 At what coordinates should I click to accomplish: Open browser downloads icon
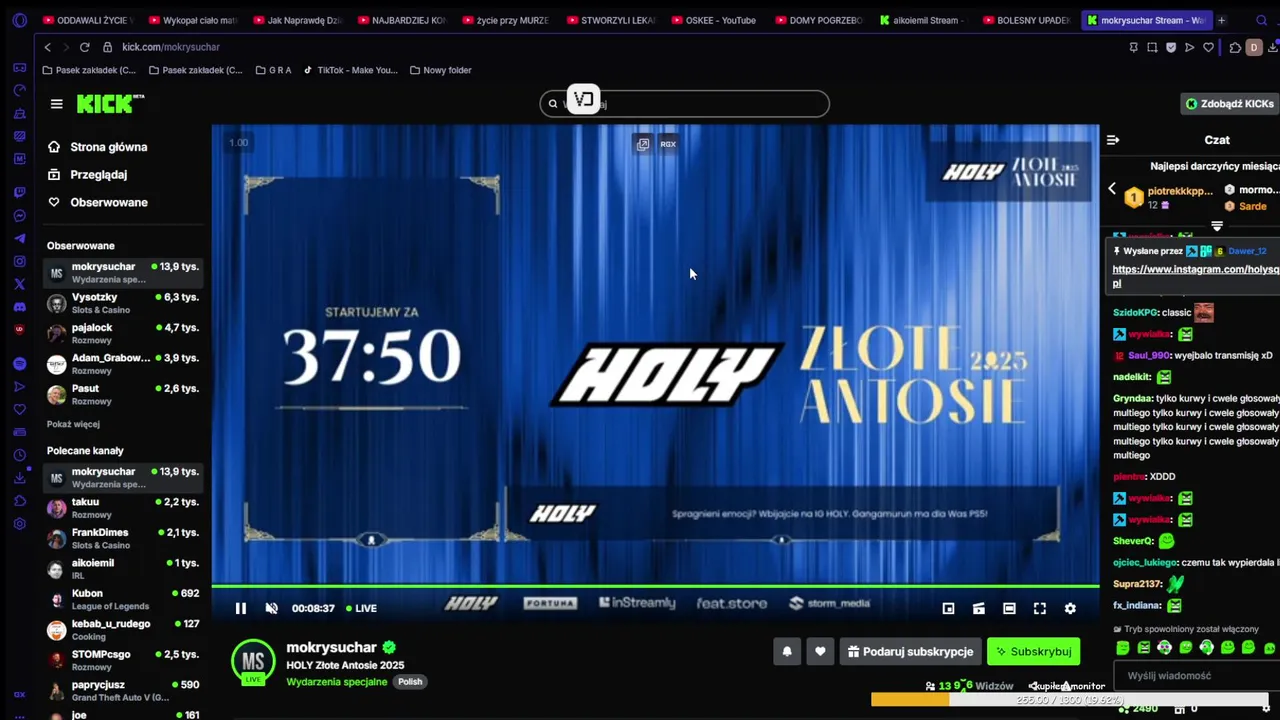point(1274,47)
